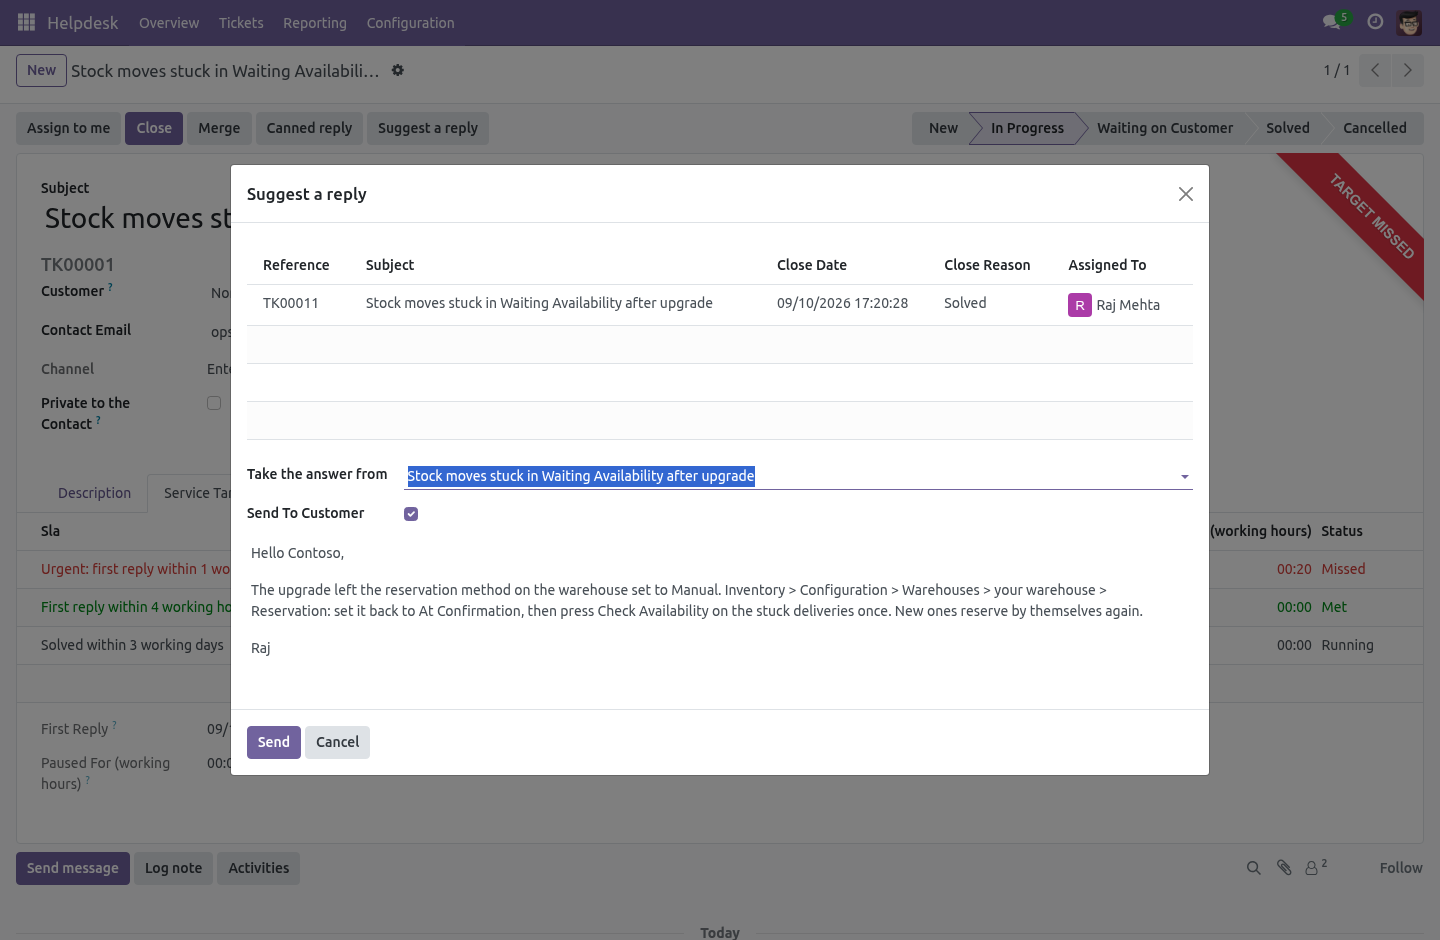1440x940 pixels.
Task: Open the Reporting menu
Action: 315,23
